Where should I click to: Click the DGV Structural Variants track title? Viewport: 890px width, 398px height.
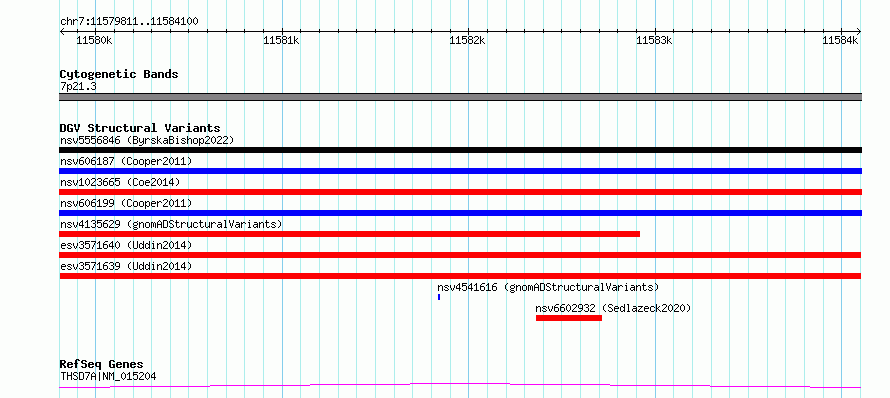coord(140,128)
